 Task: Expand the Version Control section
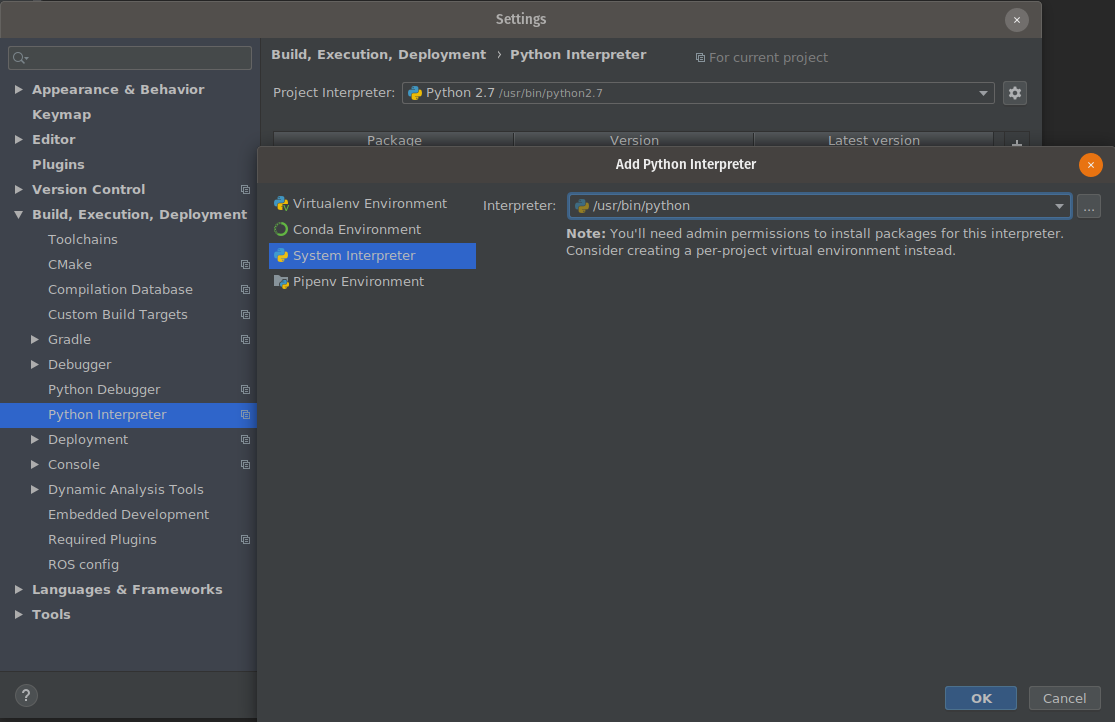(18, 189)
